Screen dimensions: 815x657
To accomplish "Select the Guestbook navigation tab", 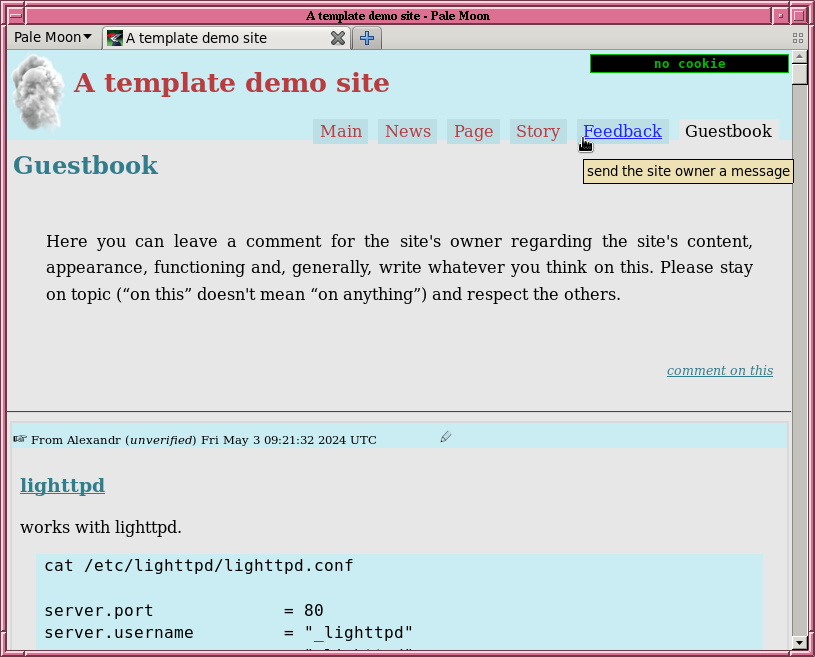I will (x=728, y=131).
